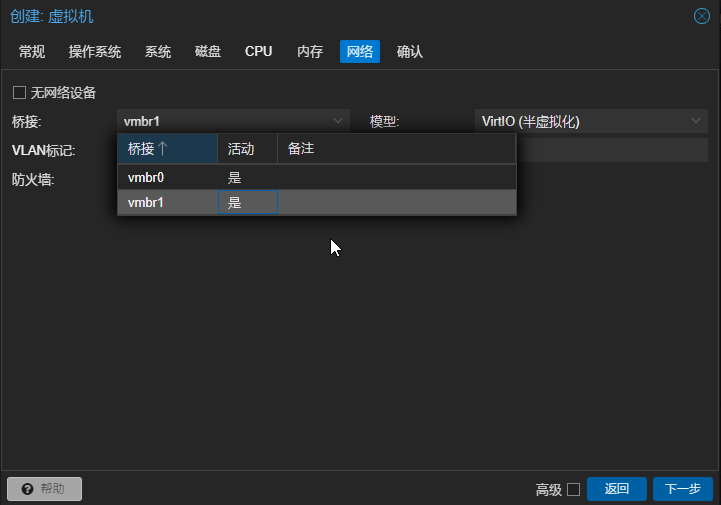Open the 操作系统 tab

(x=95, y=52)
